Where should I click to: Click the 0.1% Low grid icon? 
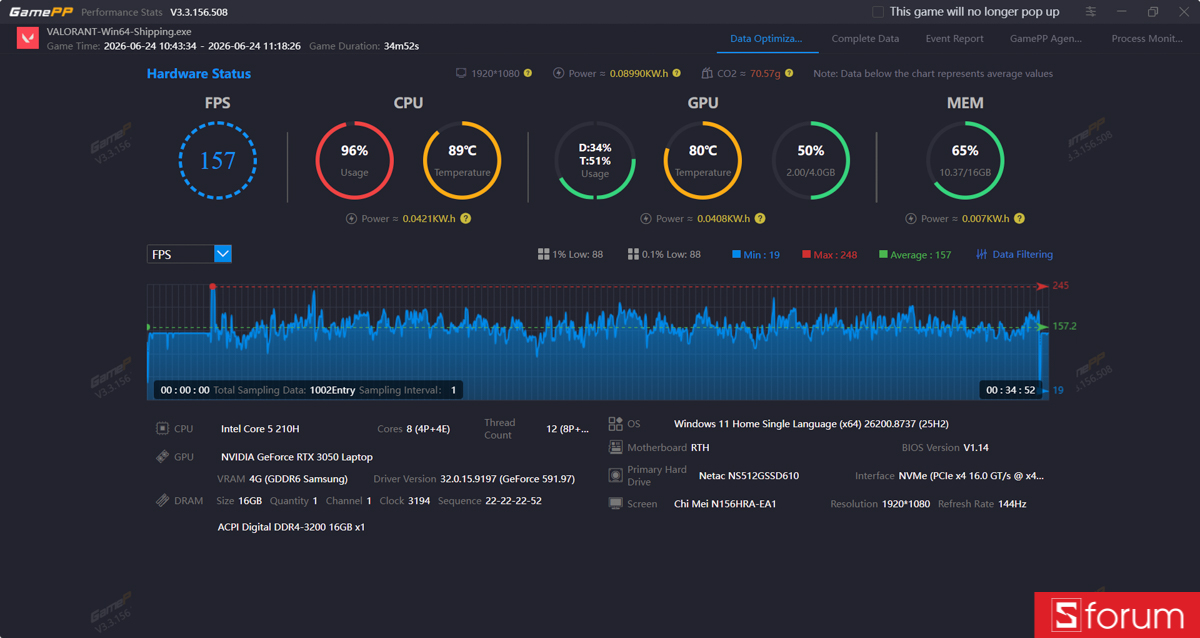pyautogui.click(x=633, y=254)
